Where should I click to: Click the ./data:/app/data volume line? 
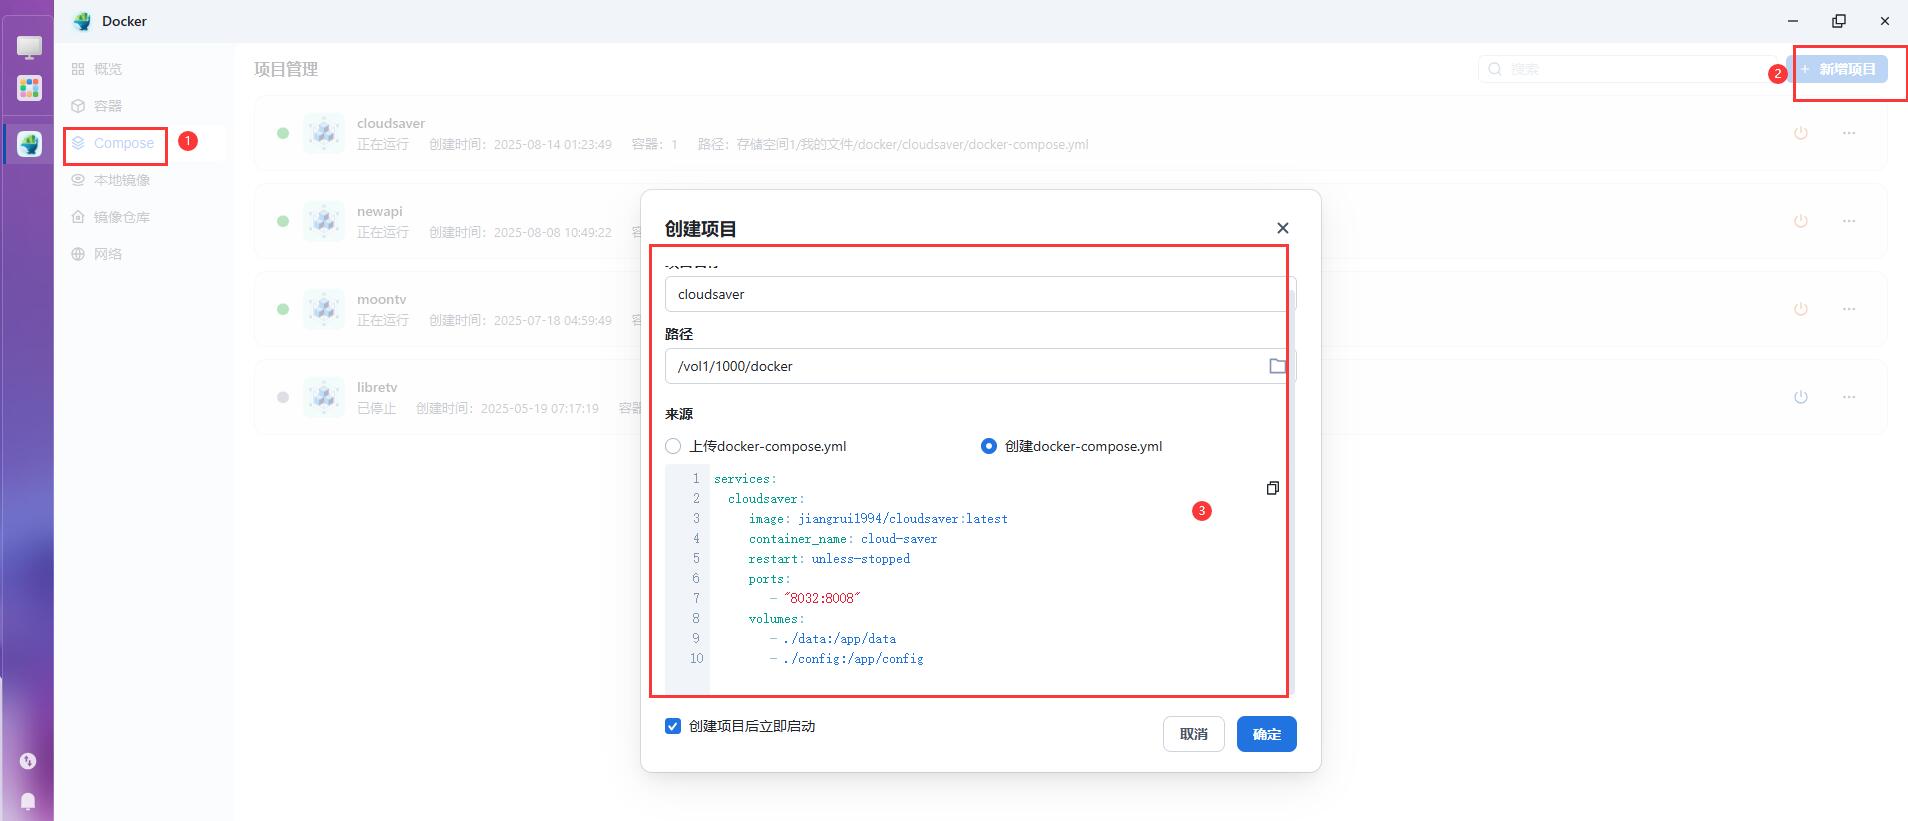point(839,639)
